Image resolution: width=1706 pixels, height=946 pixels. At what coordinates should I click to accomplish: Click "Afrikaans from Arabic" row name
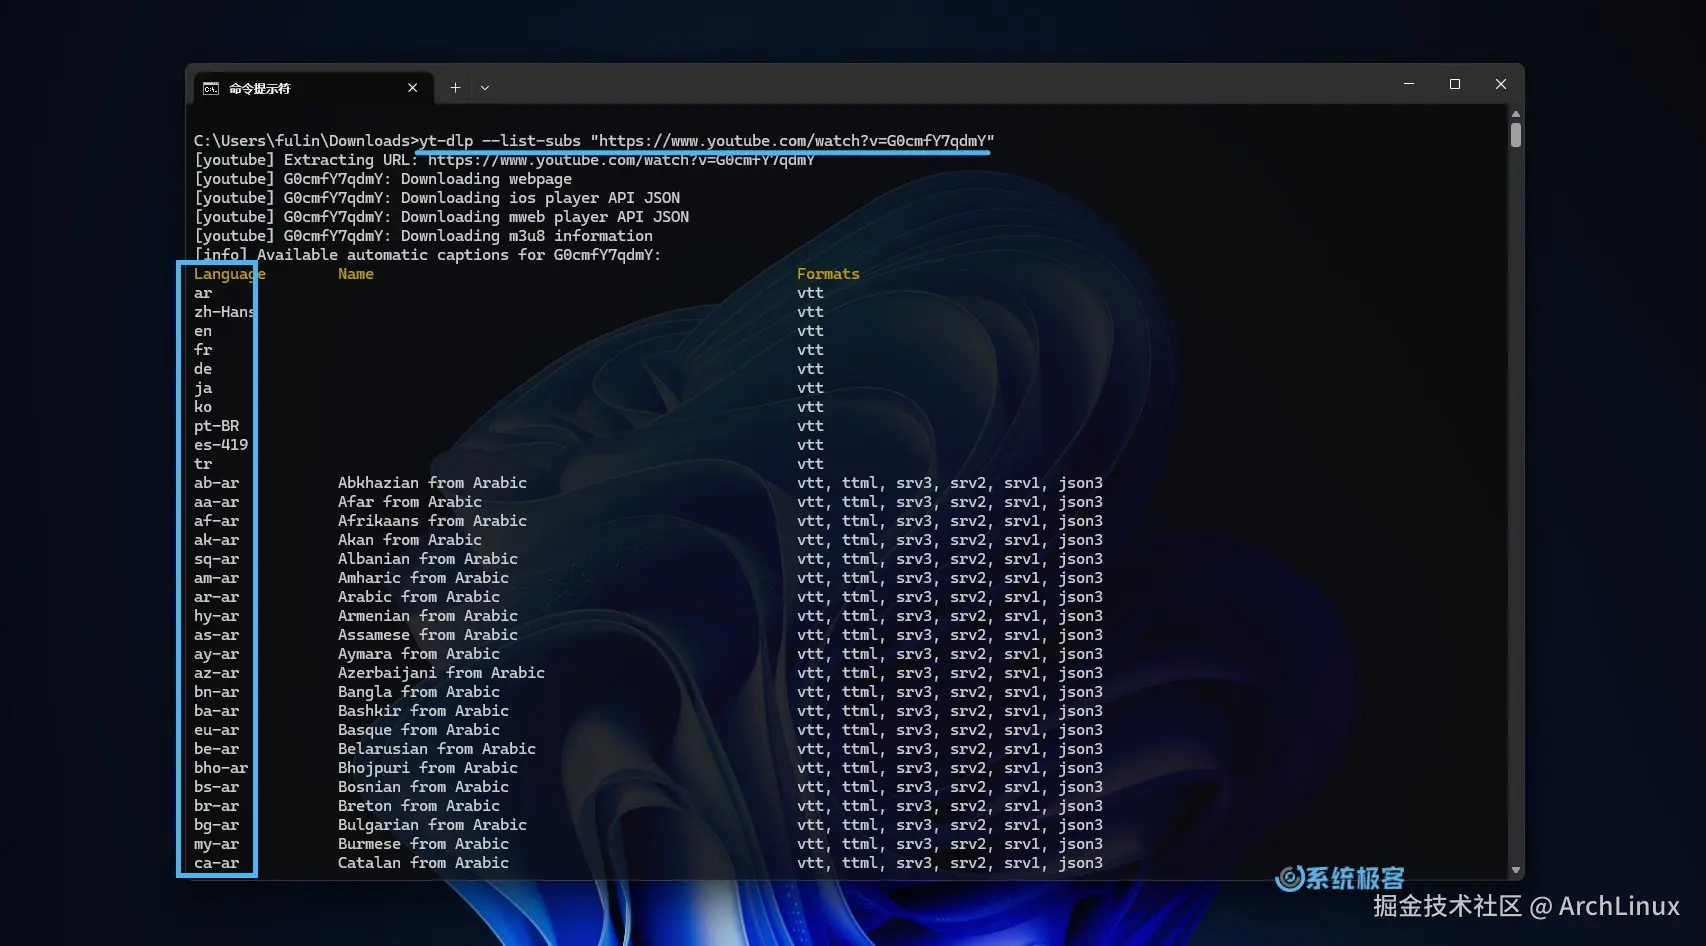(432, 521)
